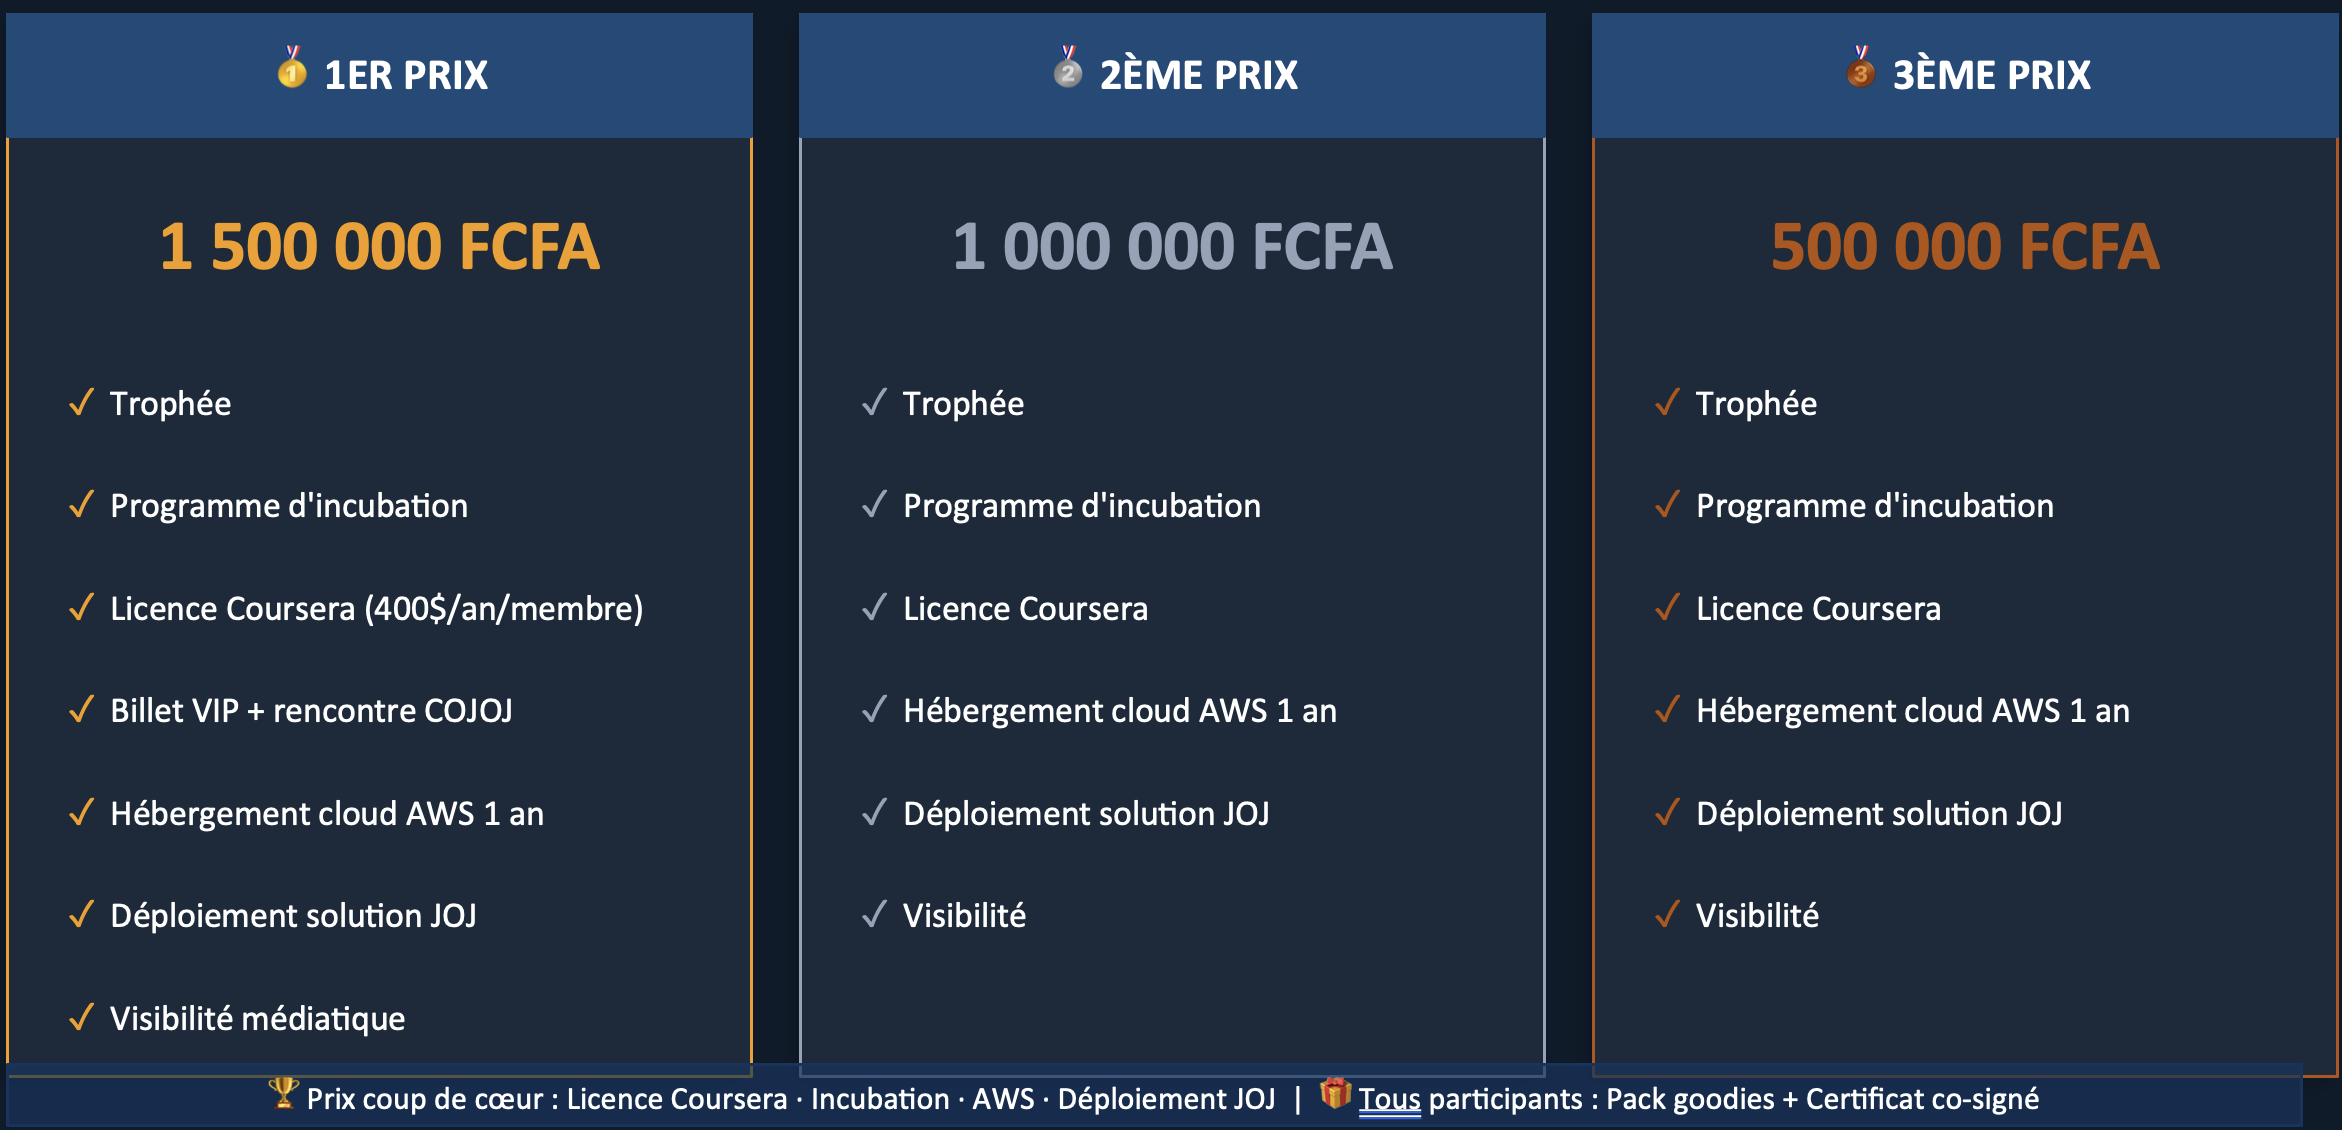Click the grey checkmark beside second prize Licence Coursera
This screenshot has width=2342, height=1130.
pos(875,608)
